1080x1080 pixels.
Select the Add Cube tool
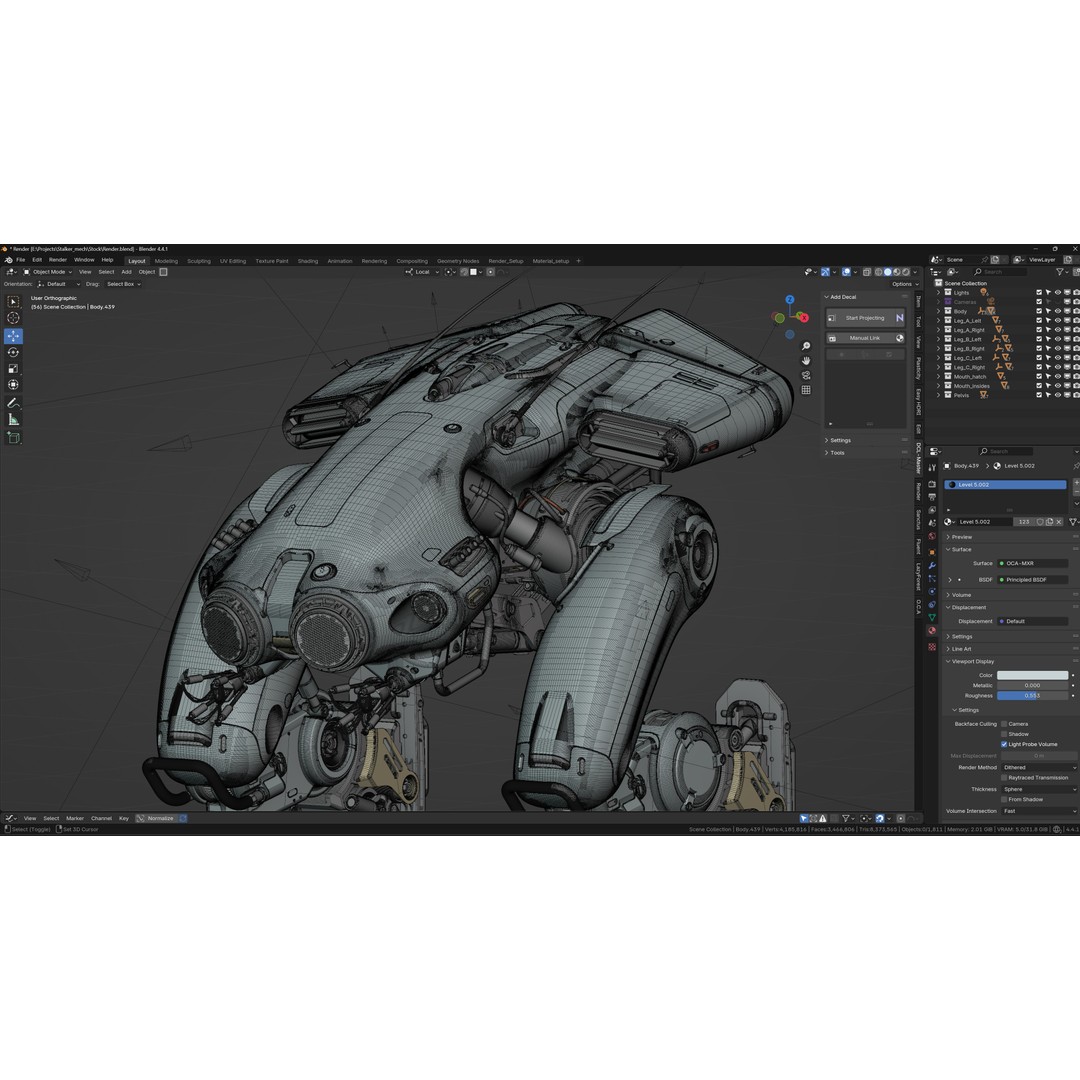13,437
